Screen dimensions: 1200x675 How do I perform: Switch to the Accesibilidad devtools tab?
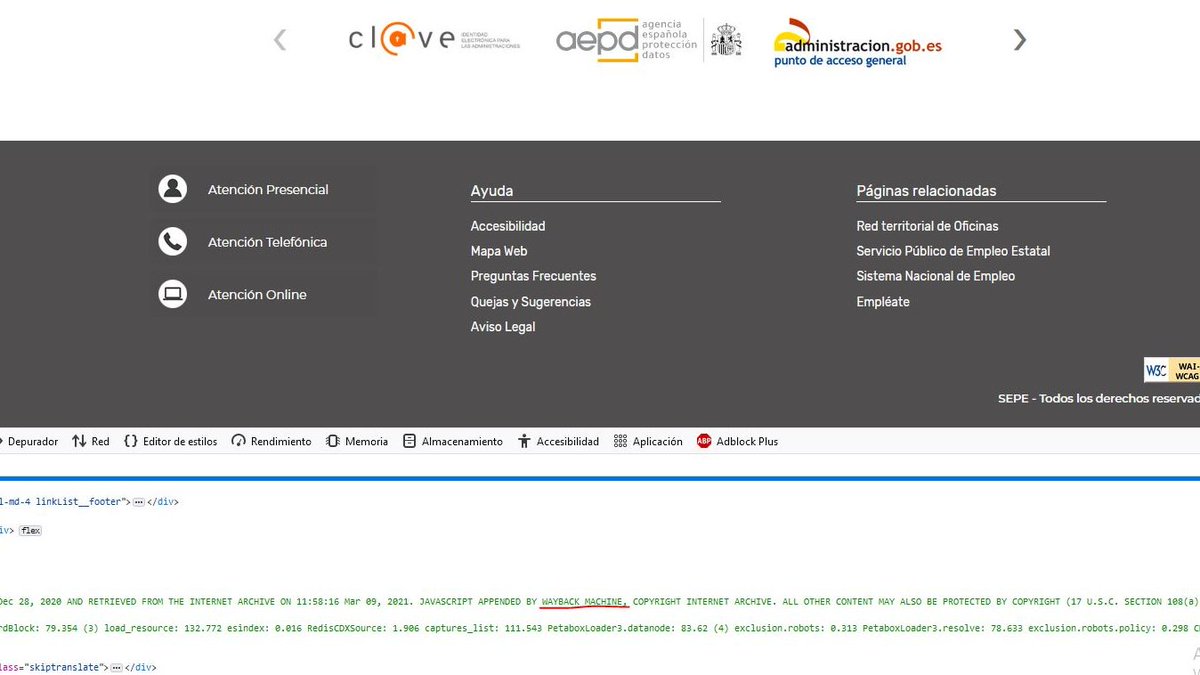click(558, 441)
